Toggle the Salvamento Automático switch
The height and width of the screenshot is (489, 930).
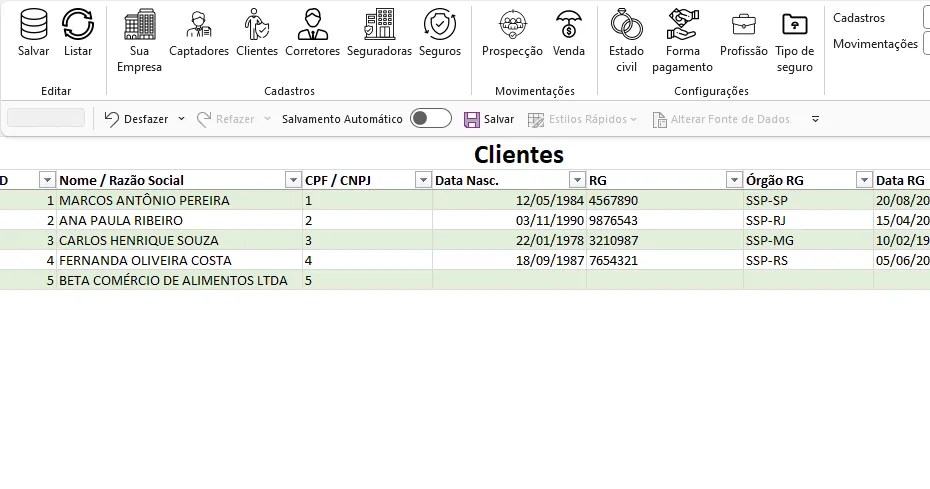(431, 119)
